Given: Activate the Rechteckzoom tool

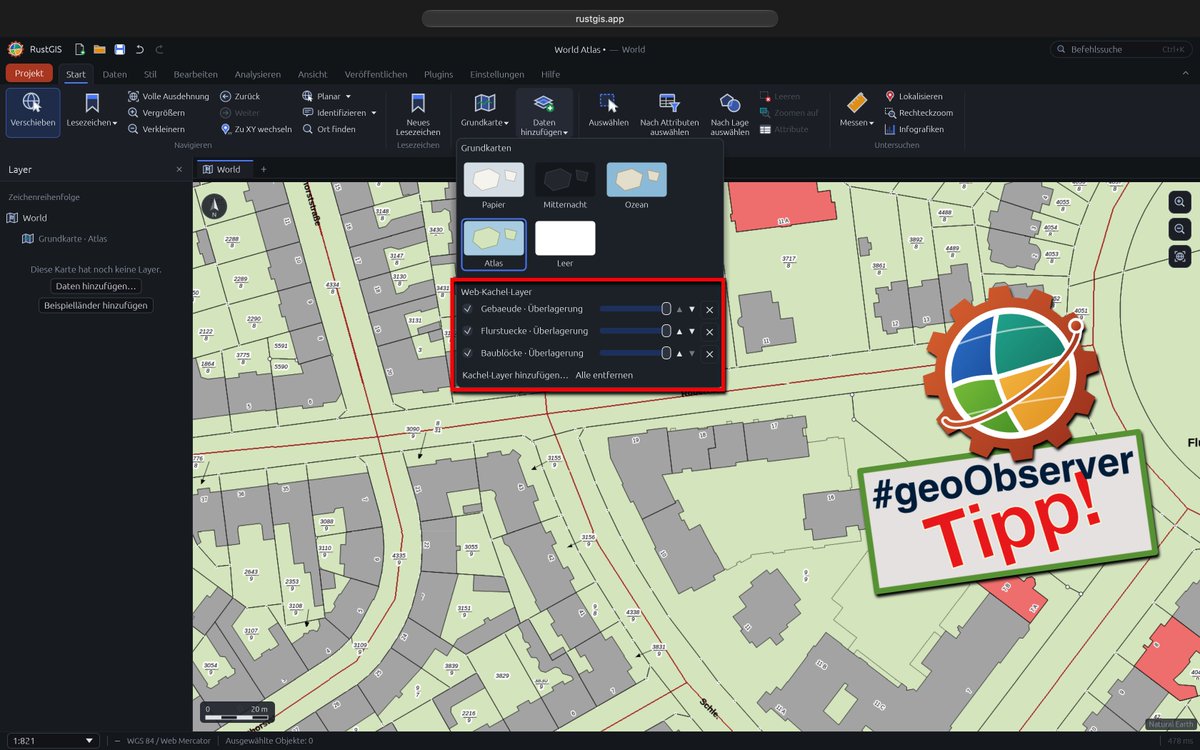Looking at the screenshot, I should [x=919, y=113].
